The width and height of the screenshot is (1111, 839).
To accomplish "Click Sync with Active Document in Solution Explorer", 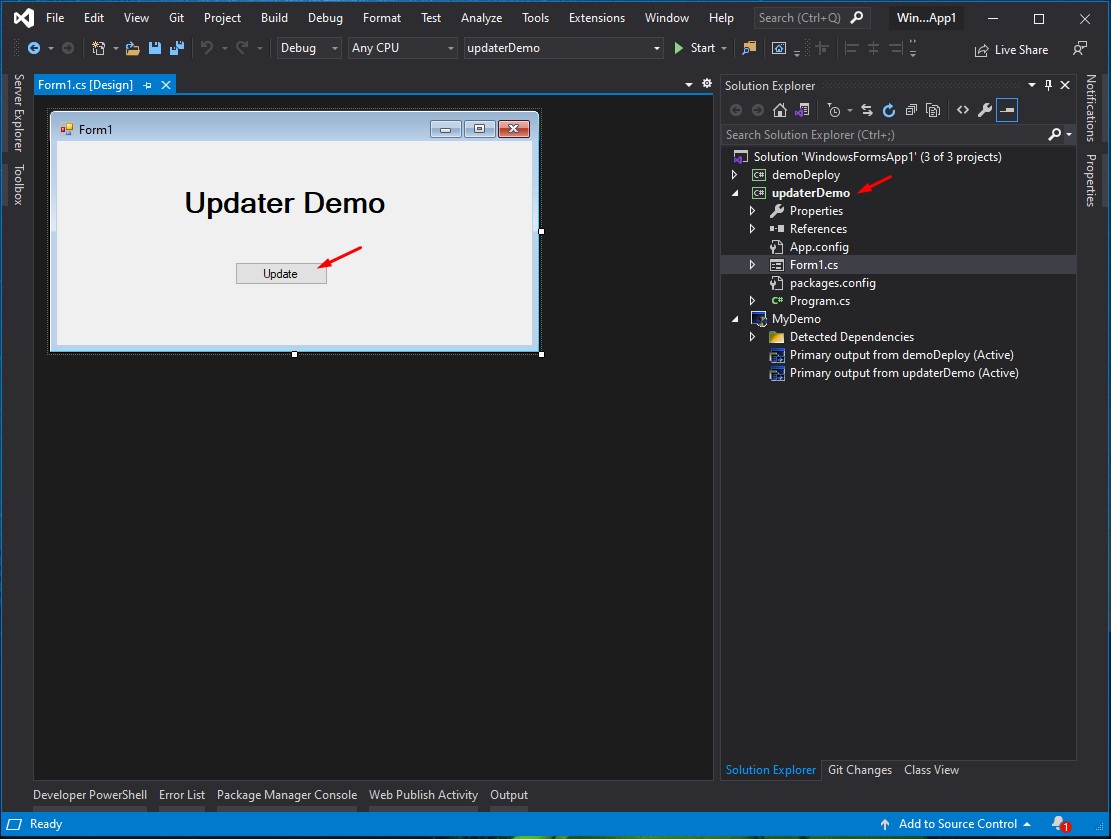I will [866, 110].
